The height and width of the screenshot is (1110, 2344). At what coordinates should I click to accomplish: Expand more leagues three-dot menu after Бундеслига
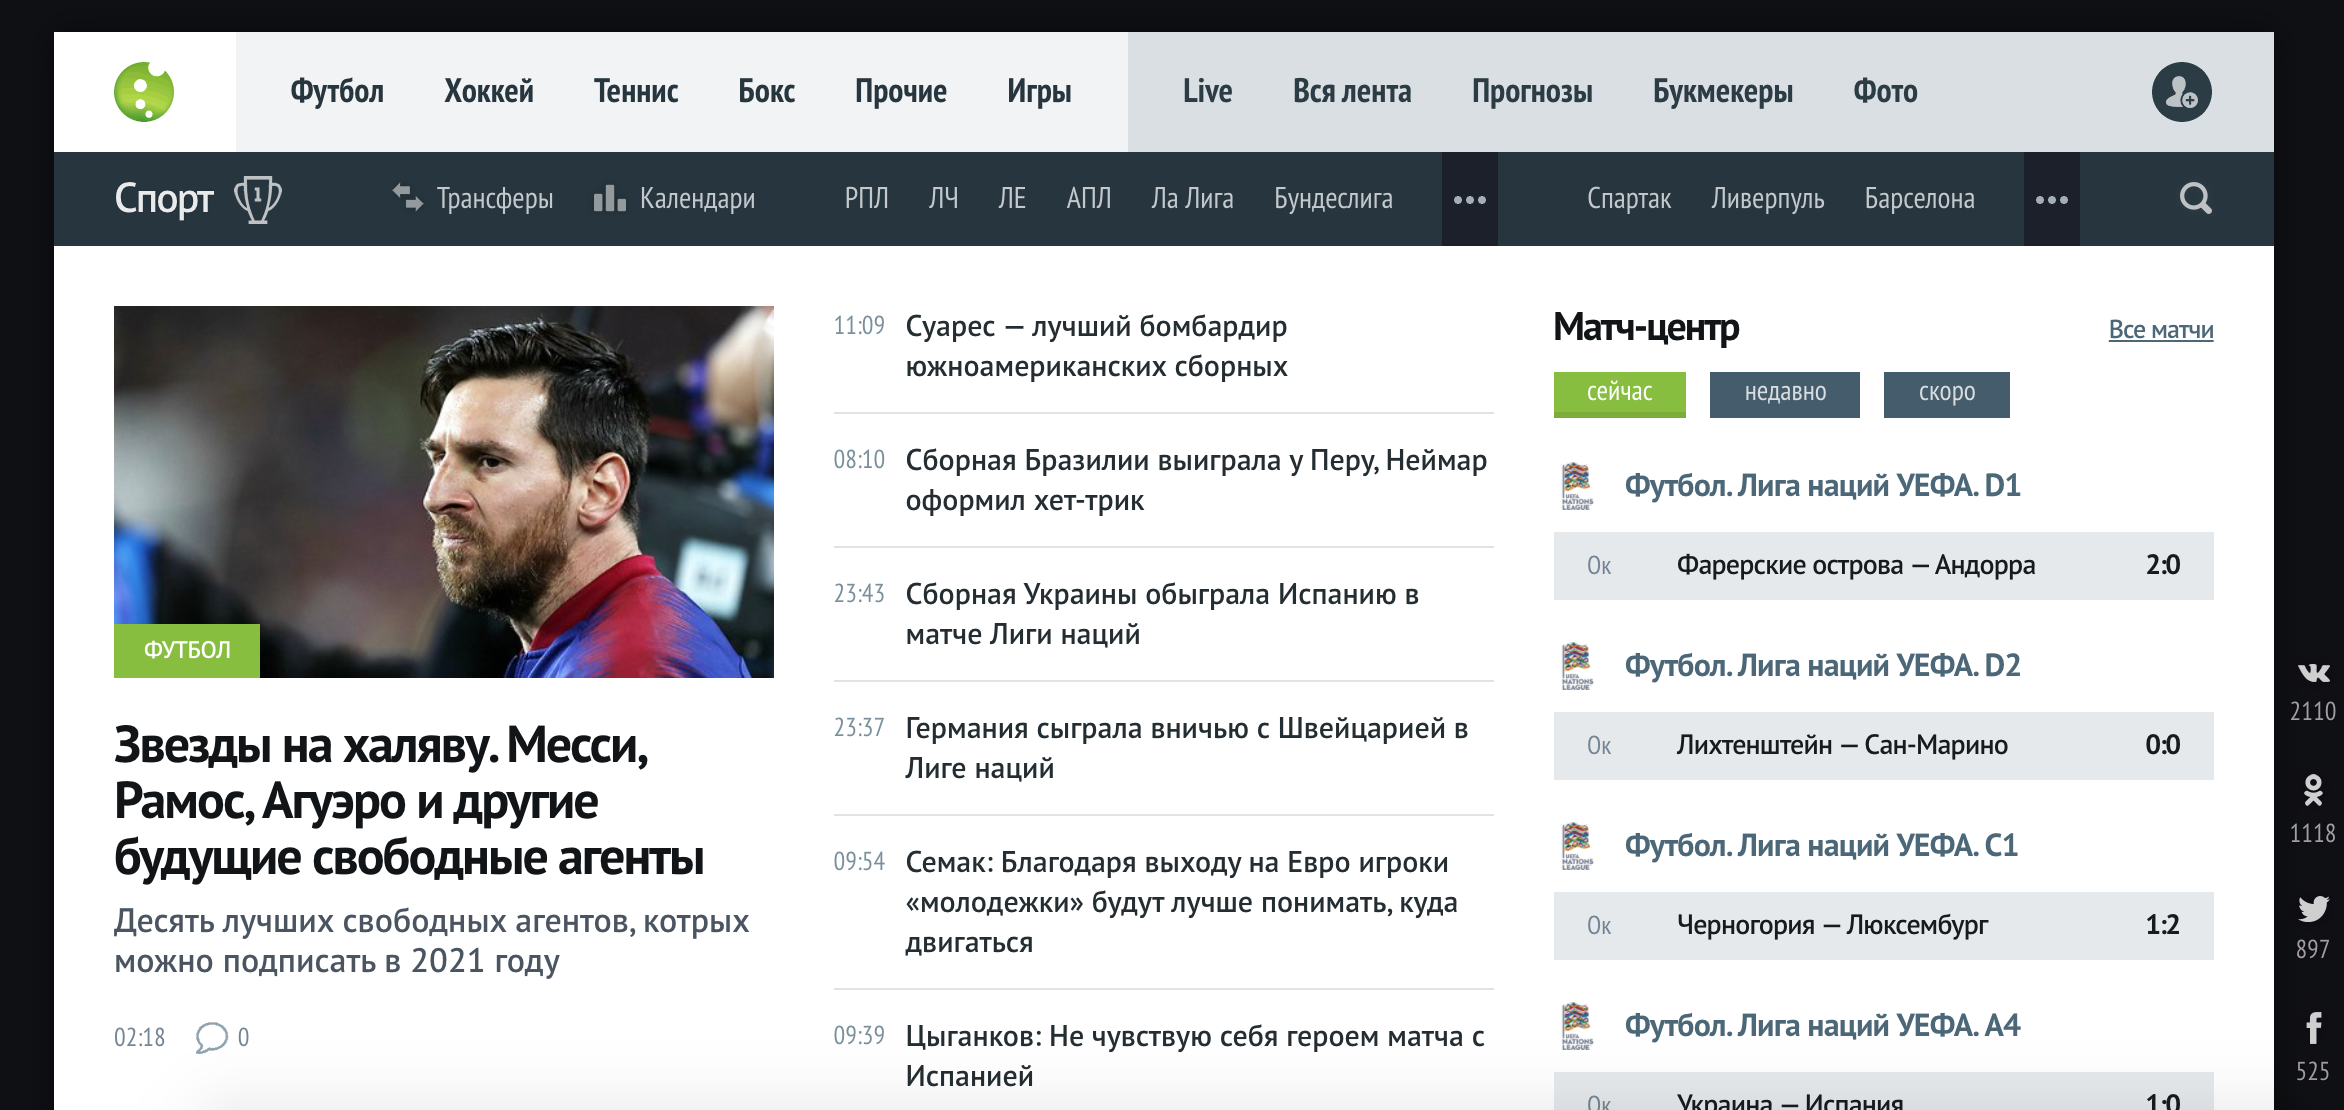coord(1469,199)
